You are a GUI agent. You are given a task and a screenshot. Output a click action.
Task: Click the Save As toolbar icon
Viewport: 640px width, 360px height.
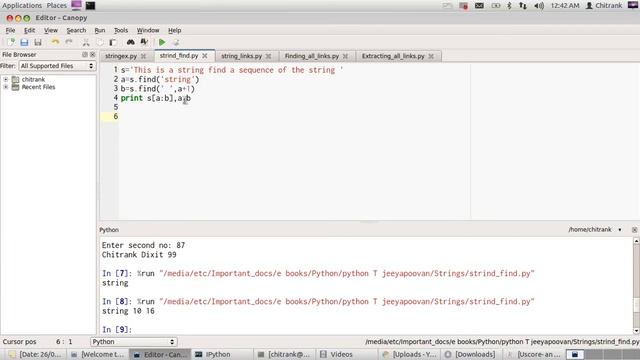(x=38, y=42)
